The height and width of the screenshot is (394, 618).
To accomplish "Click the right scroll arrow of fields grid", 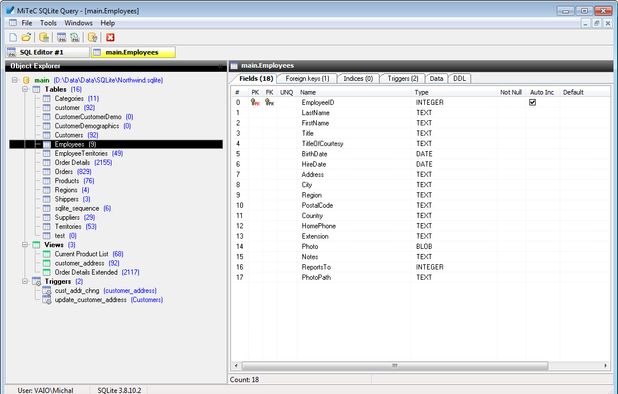I will [x=605, y=366].
